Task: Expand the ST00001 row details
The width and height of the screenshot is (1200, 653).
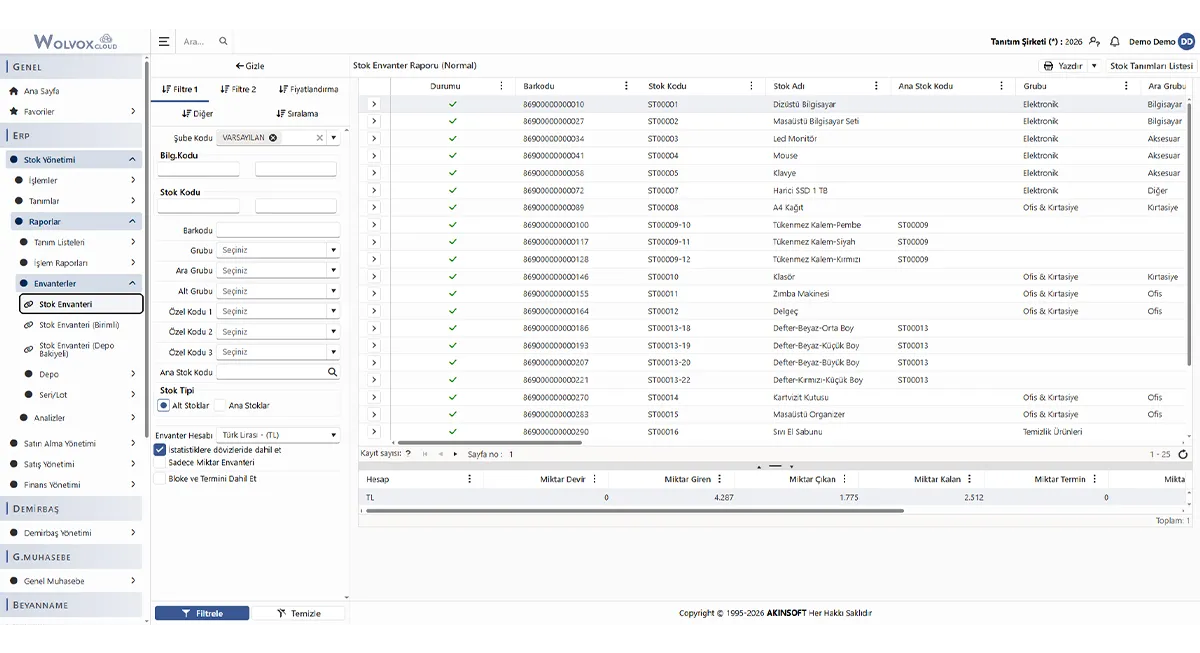Action: pos(374,104)
